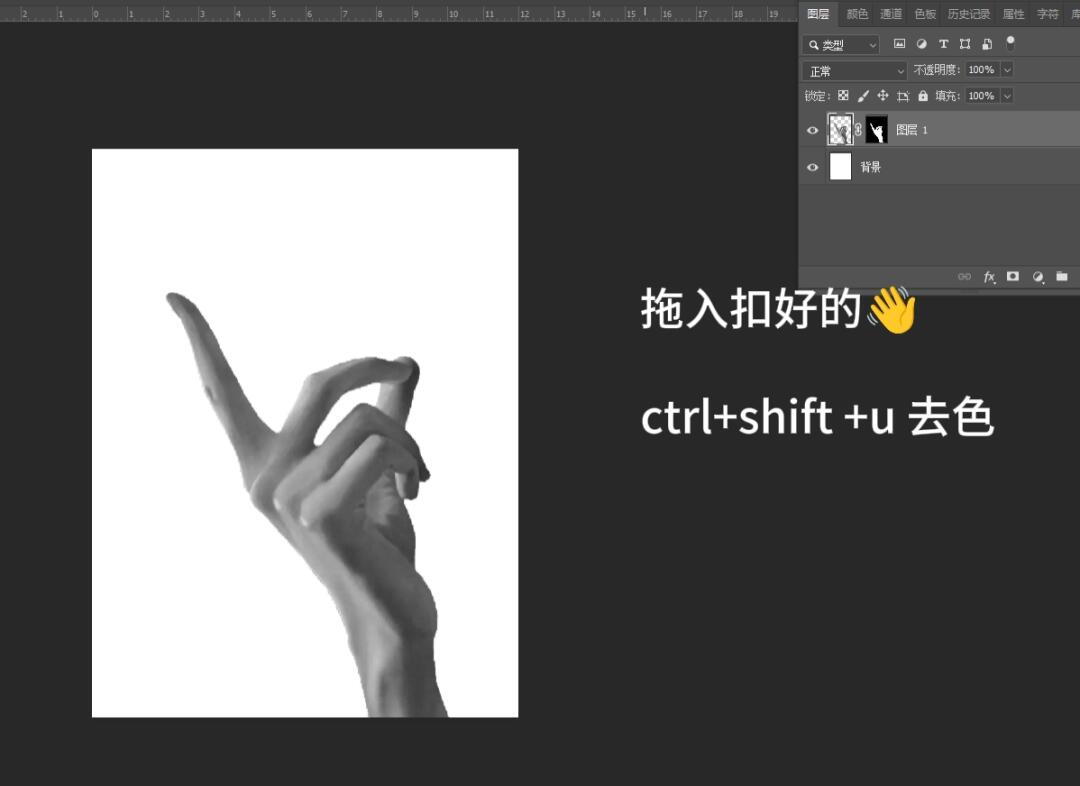Click the 填充 100% value field
Screen dimensions: 1080x786
coord(982,96)
